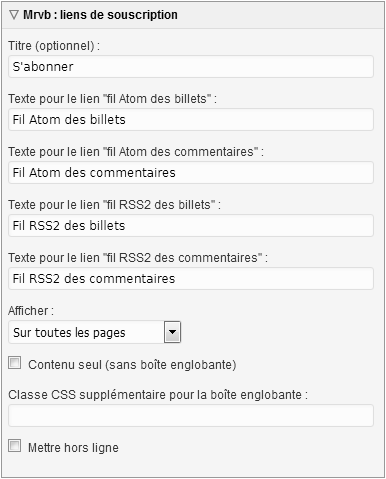Screen dimensions: 386x479
Task: Click the 'Contenu seul (sans boîte englobante)' label
Action: [132, 365]
